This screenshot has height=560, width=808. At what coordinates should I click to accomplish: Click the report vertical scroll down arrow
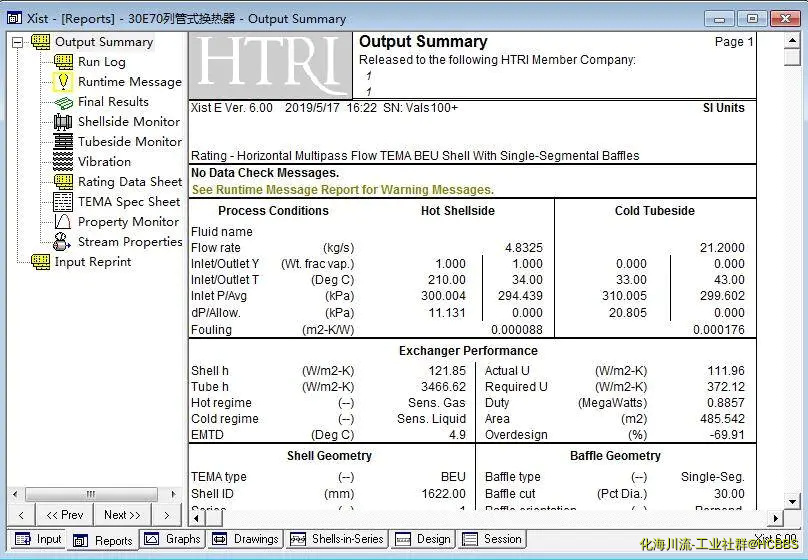click(x=792, y=501)
